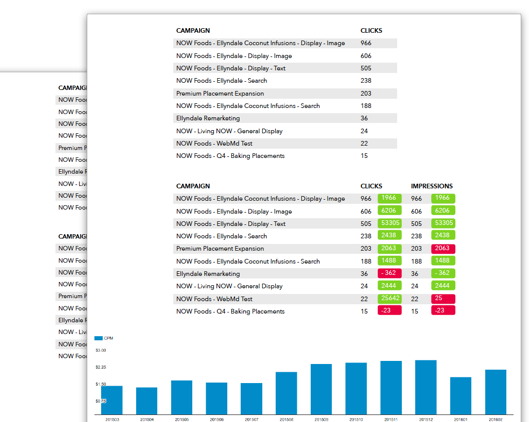Click the green 1488 badge in Clicks column

point(389,261)
